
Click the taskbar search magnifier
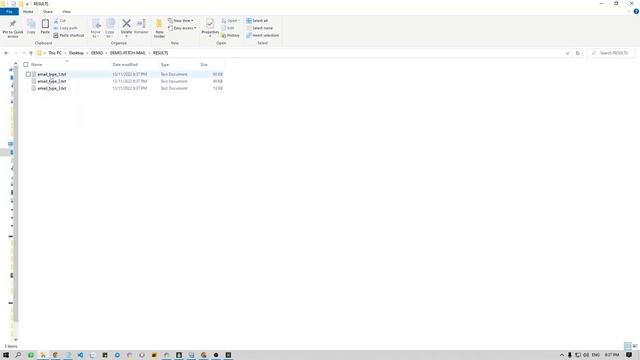point(18,355)
